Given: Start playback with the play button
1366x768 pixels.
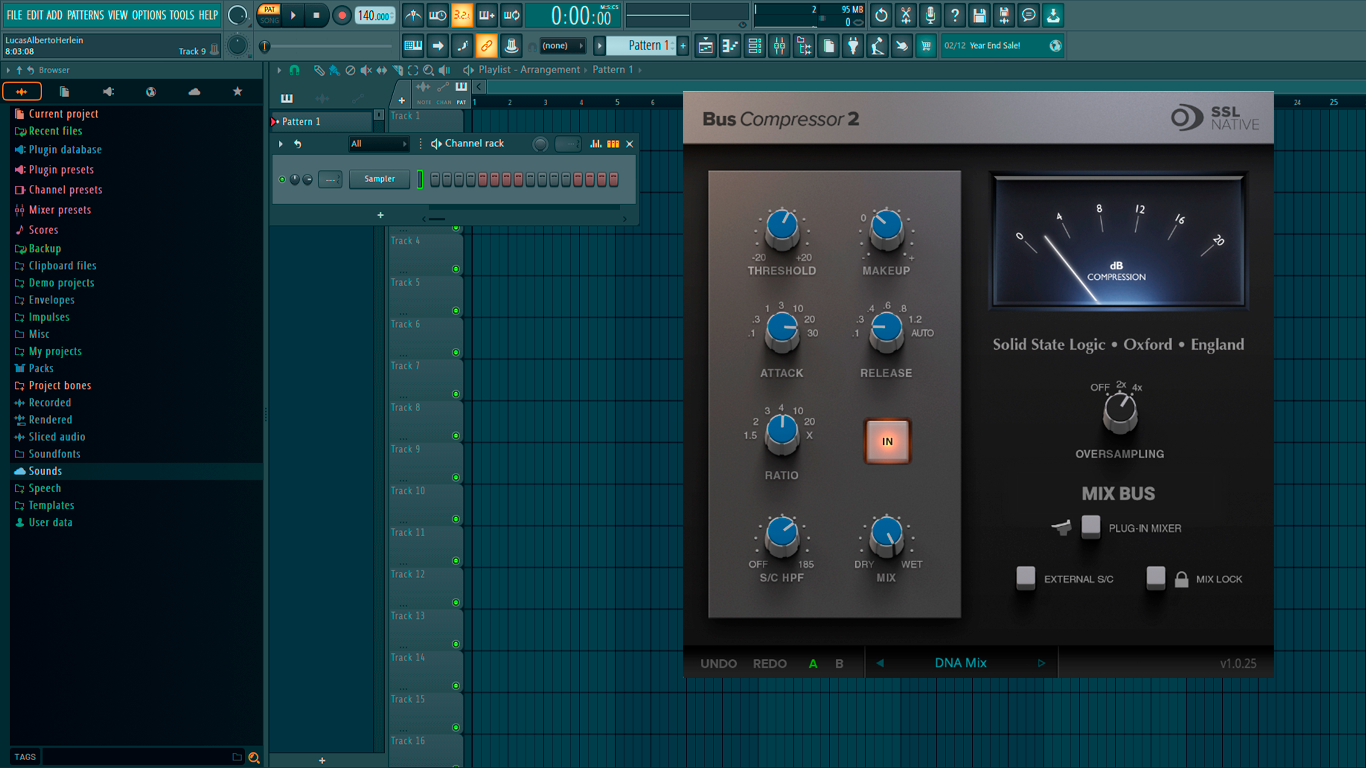Looking at the screenshot, I should pos(293,15).
